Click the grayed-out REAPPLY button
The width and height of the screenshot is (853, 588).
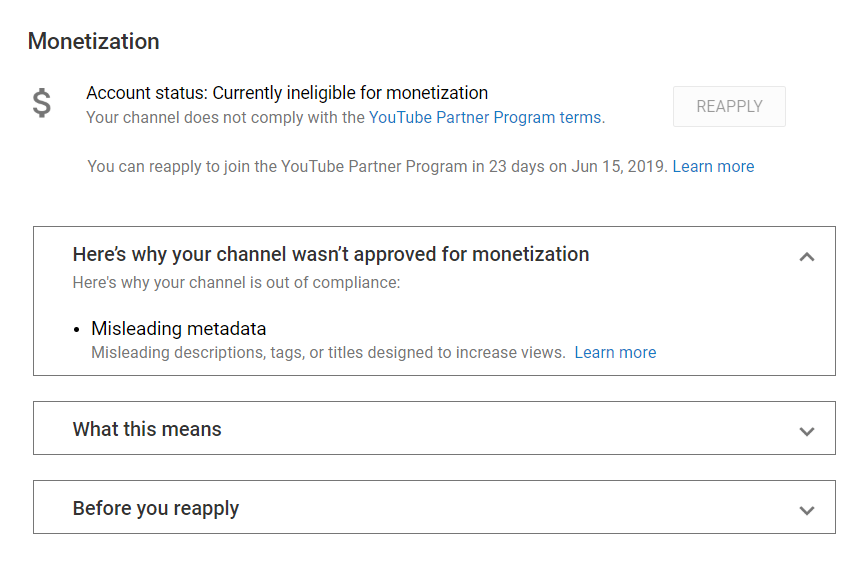pos(729,106)
